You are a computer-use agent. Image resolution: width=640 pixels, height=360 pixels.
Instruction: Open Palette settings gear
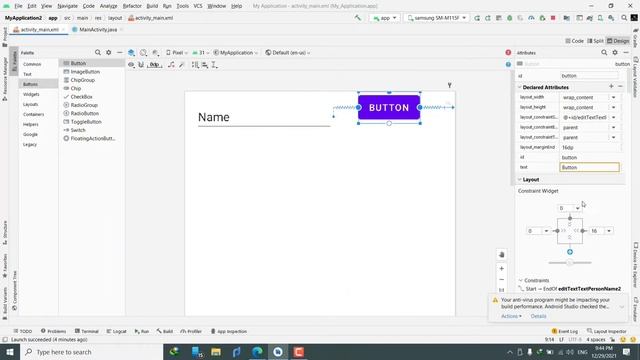pos(109,53)
